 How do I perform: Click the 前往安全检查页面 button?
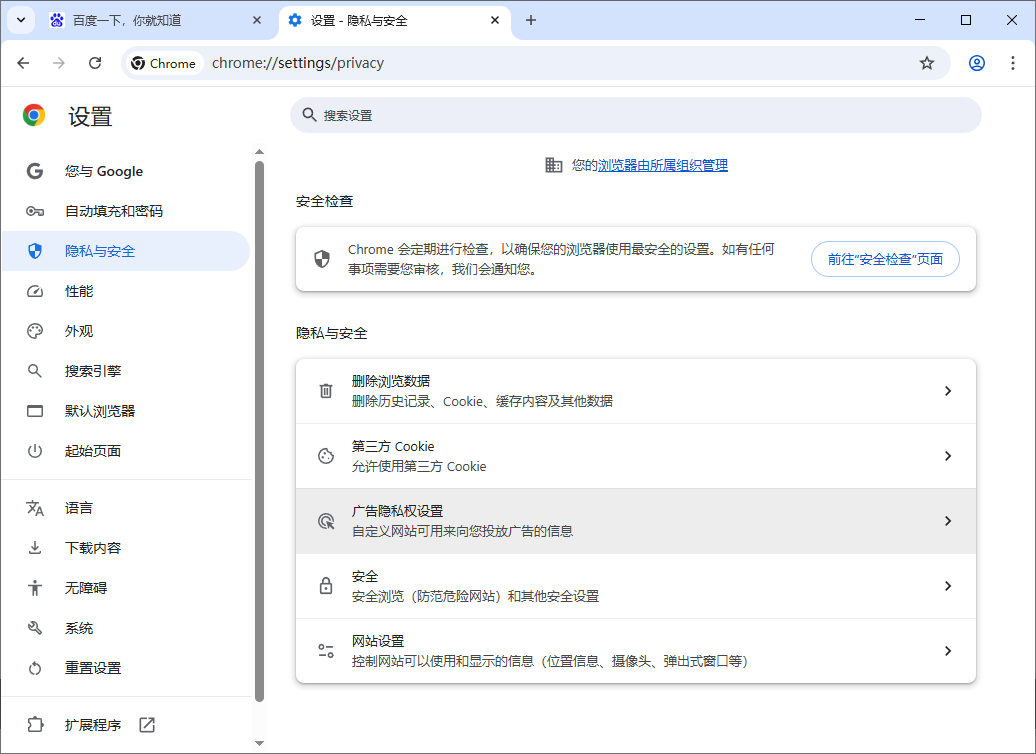pyautogui.click(x=884, y=258)
